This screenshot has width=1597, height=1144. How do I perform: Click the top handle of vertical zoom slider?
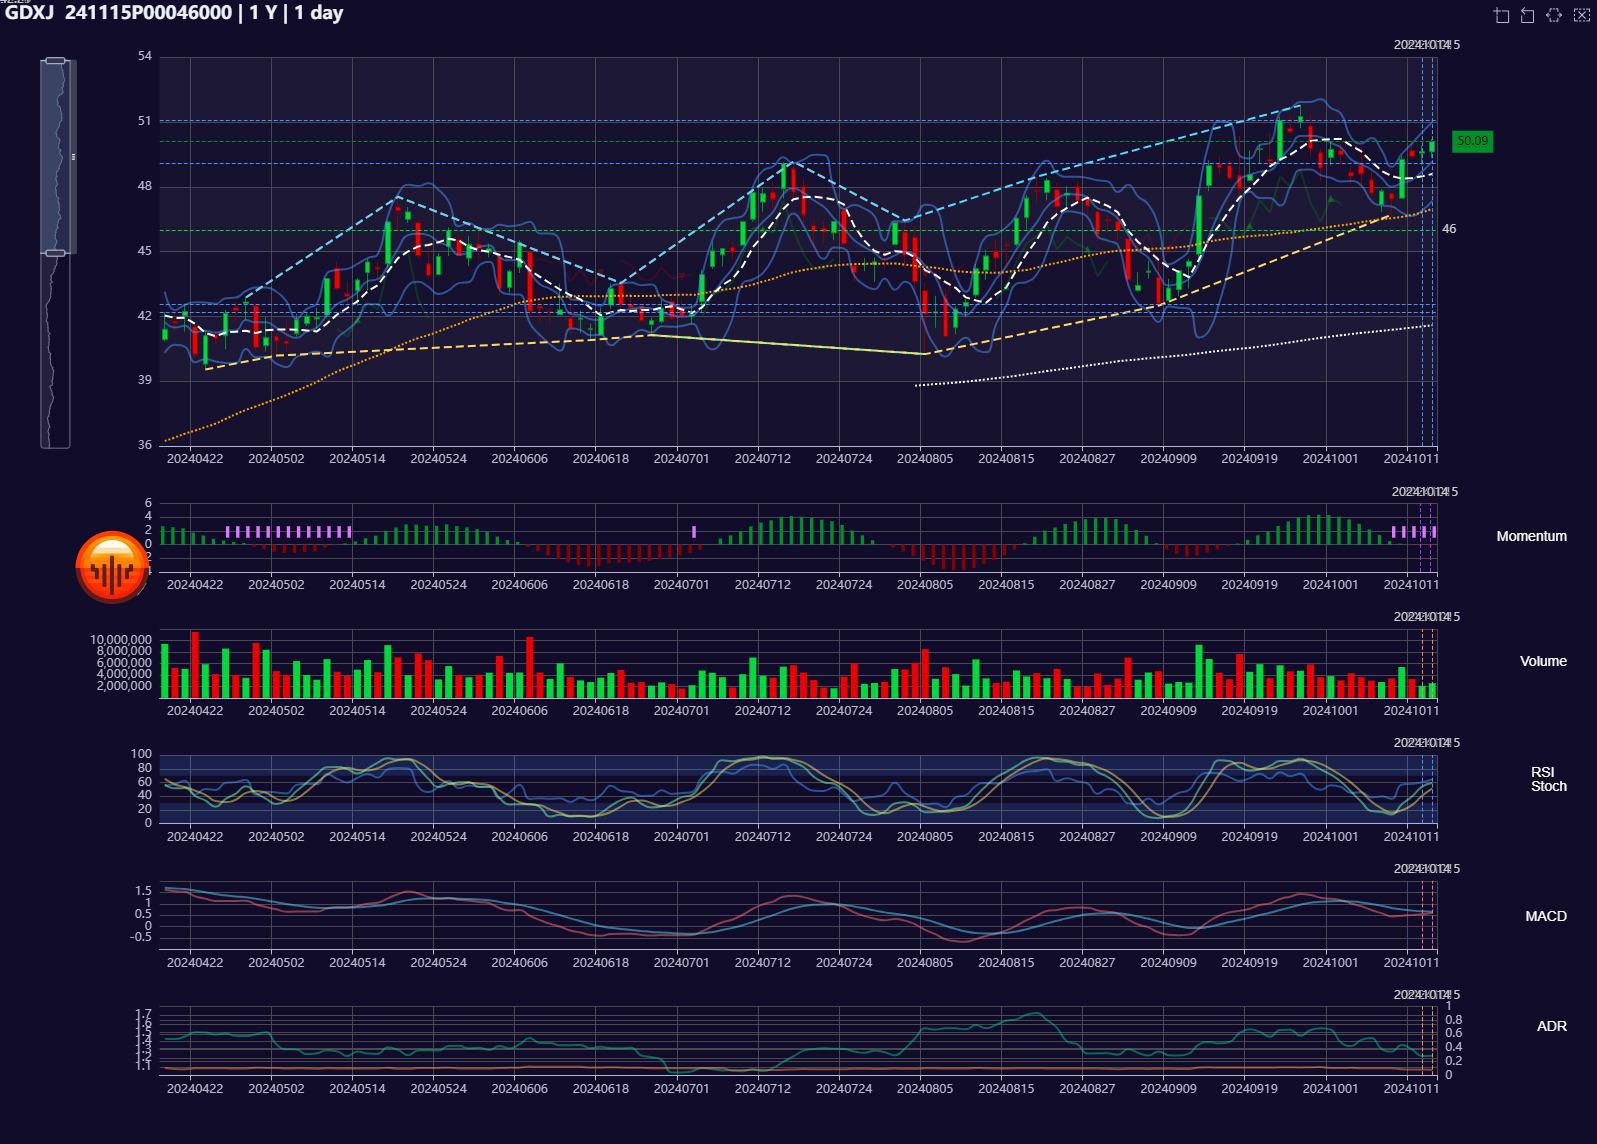56,61
